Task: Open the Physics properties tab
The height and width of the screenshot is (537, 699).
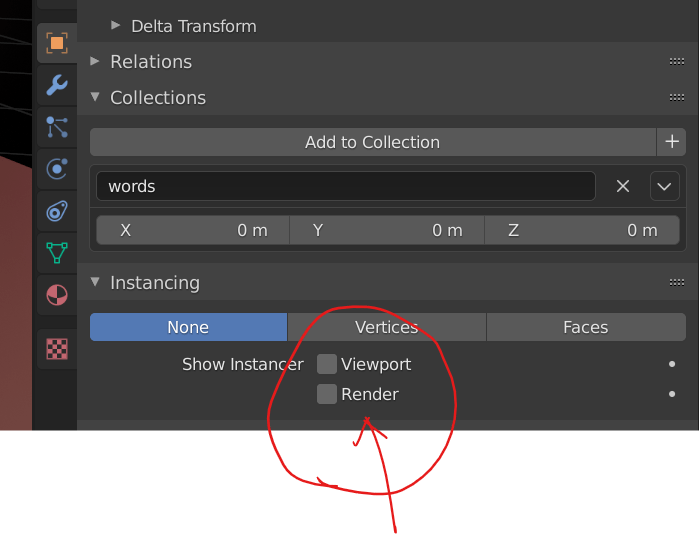Action: tap(57, 168)
